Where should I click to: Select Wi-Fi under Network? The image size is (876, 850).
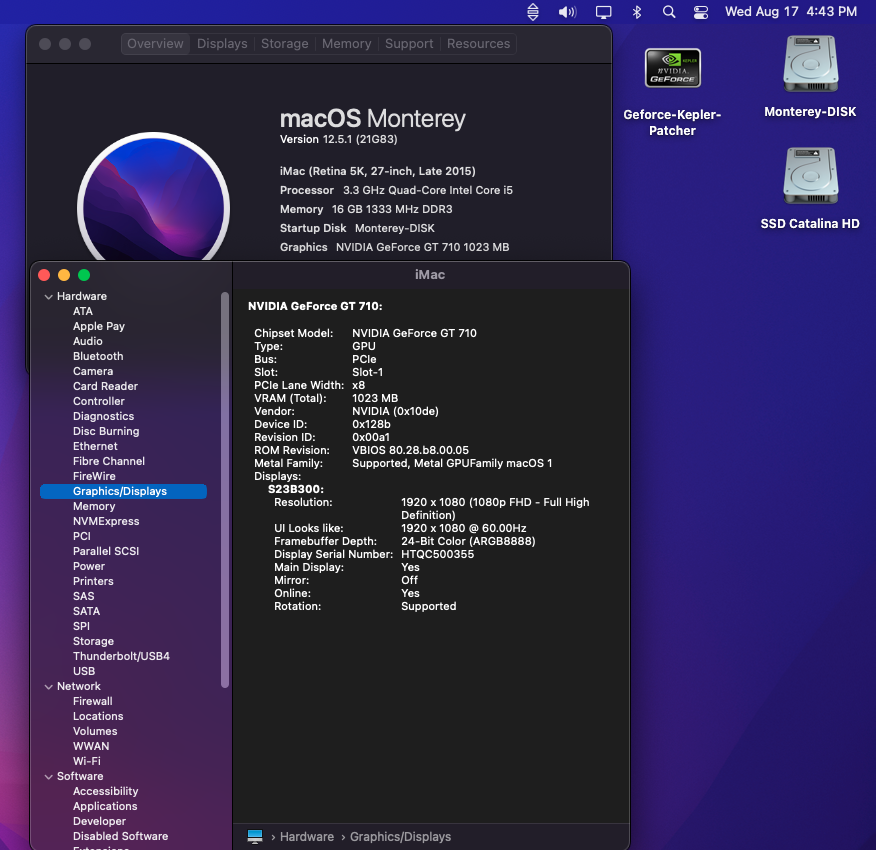[87, 762]
